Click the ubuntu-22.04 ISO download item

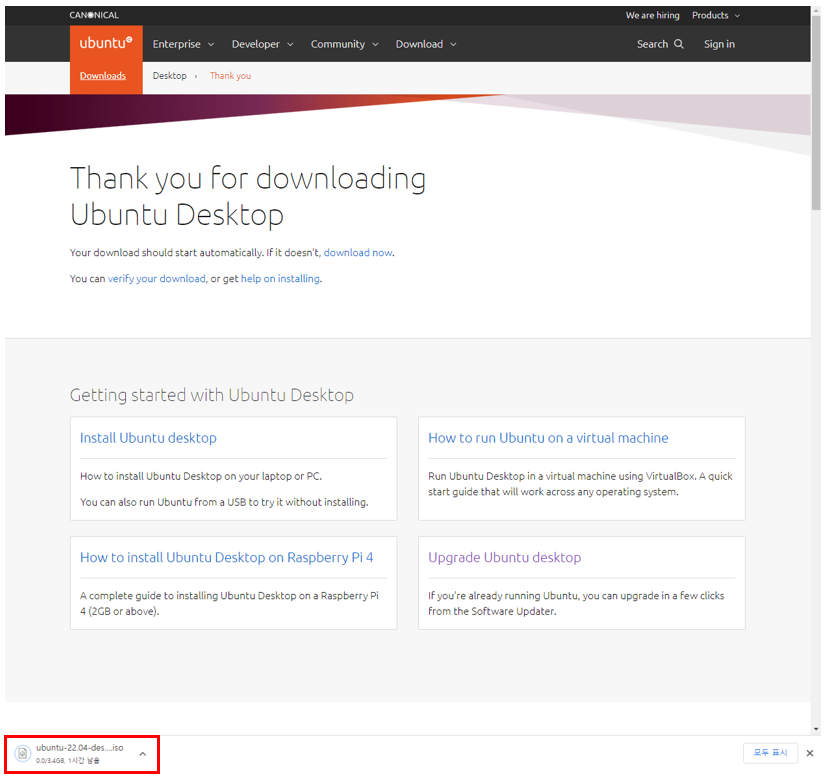[x=82, y=754]
